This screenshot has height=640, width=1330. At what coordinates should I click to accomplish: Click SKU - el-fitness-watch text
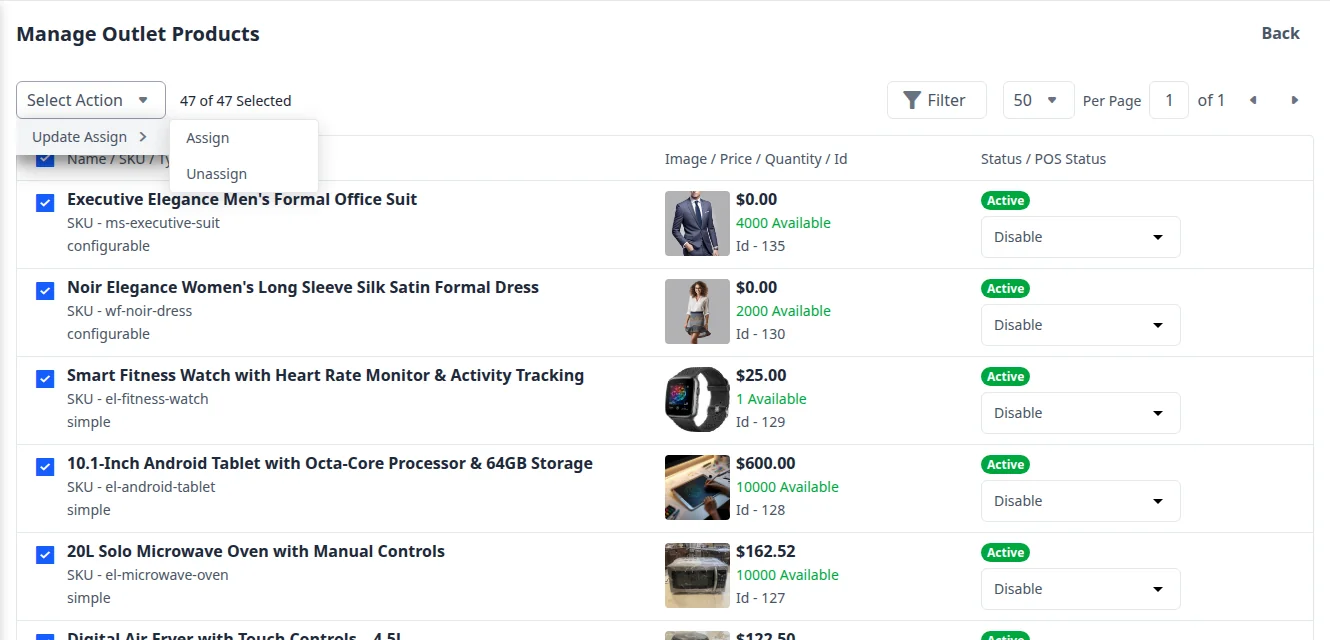138,399
